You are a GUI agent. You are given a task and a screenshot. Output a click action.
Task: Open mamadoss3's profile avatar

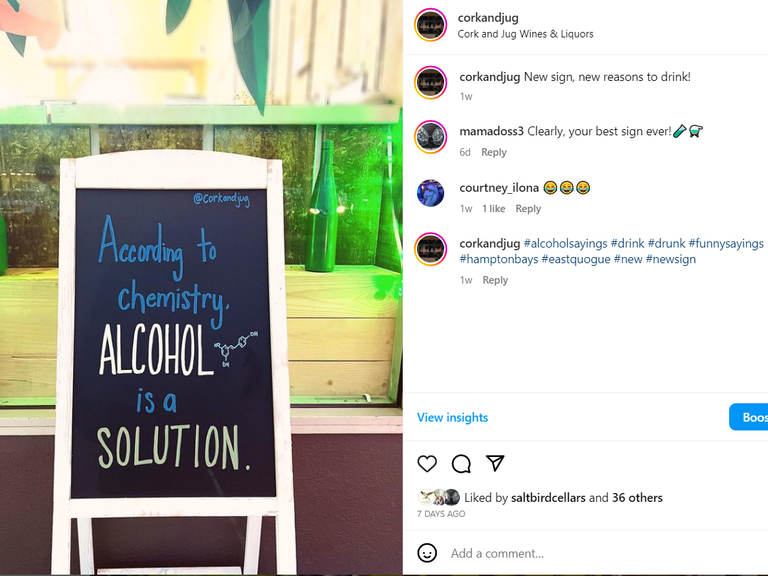click(431, 137)
